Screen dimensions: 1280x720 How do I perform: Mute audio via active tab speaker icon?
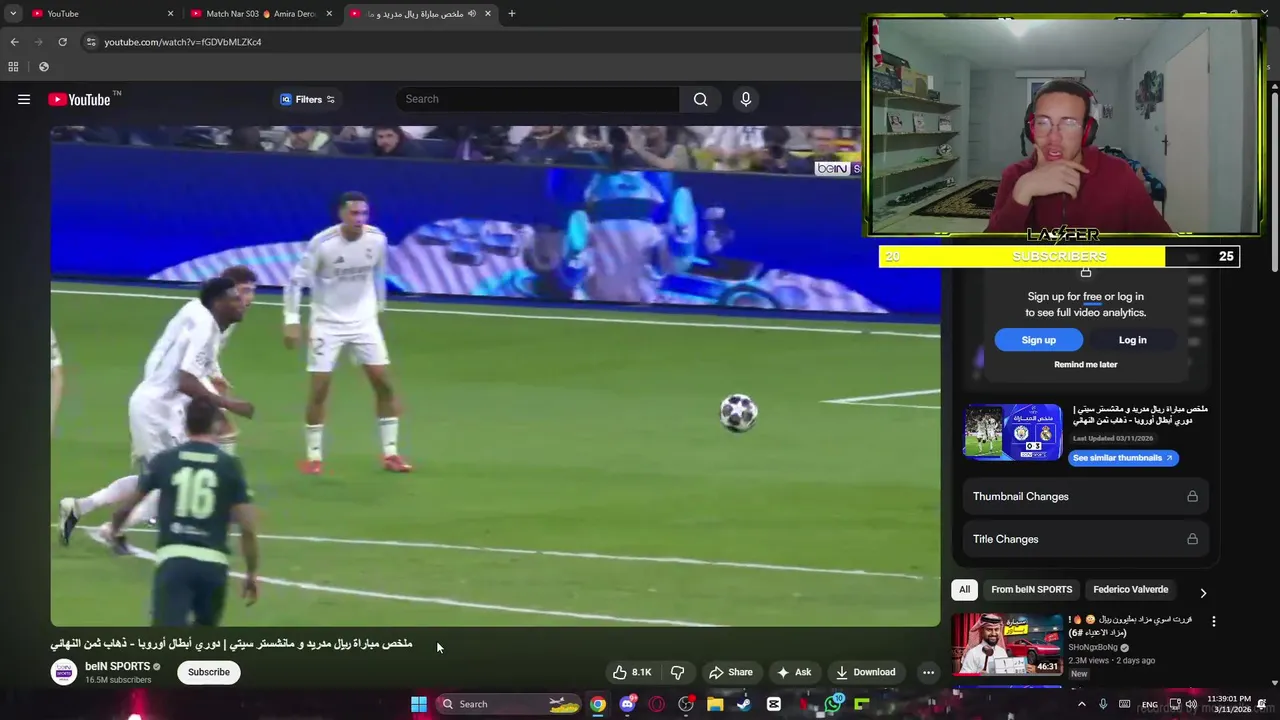[x=472, y=14]
